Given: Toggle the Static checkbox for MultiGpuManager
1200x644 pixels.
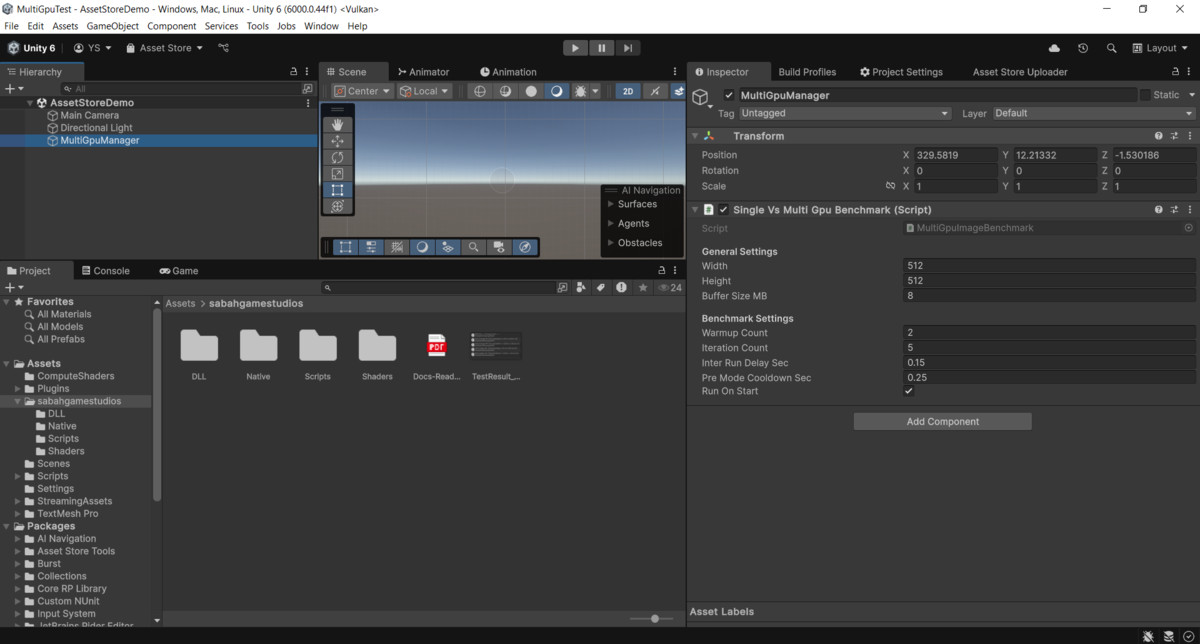Looking at the screenshot, I should tap(1145, 95).
